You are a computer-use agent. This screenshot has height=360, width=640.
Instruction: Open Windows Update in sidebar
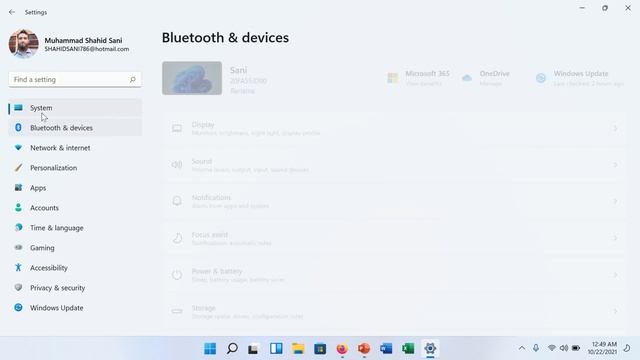pyautogui.click(x=75, y=308)
